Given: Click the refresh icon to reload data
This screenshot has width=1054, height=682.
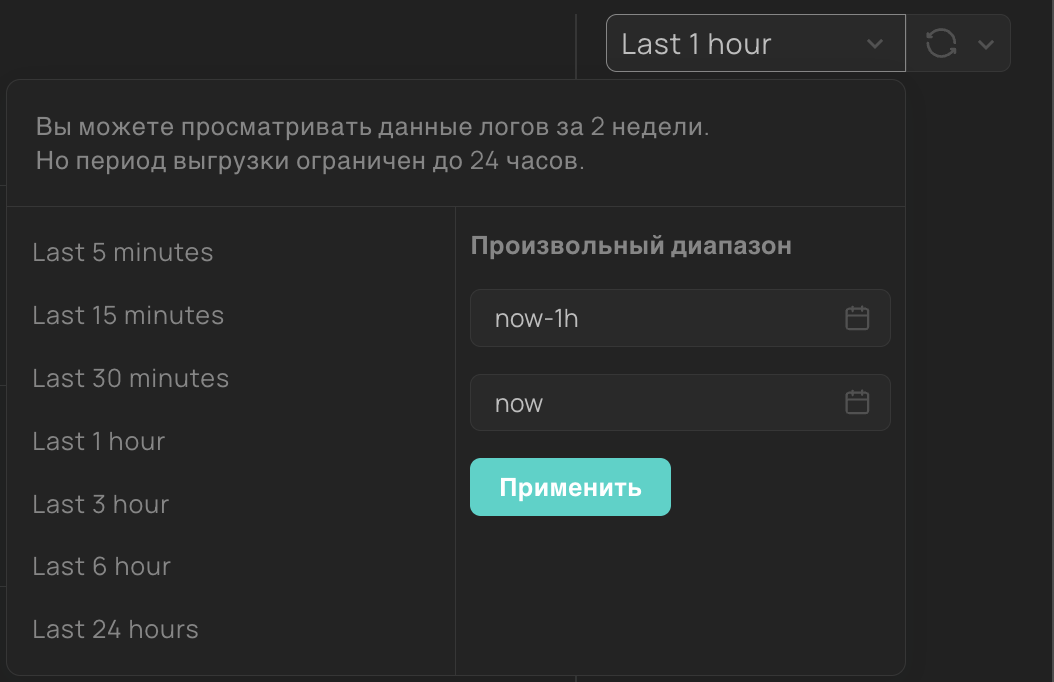Looking at the screenshot, I should click(x=941, y=43).
